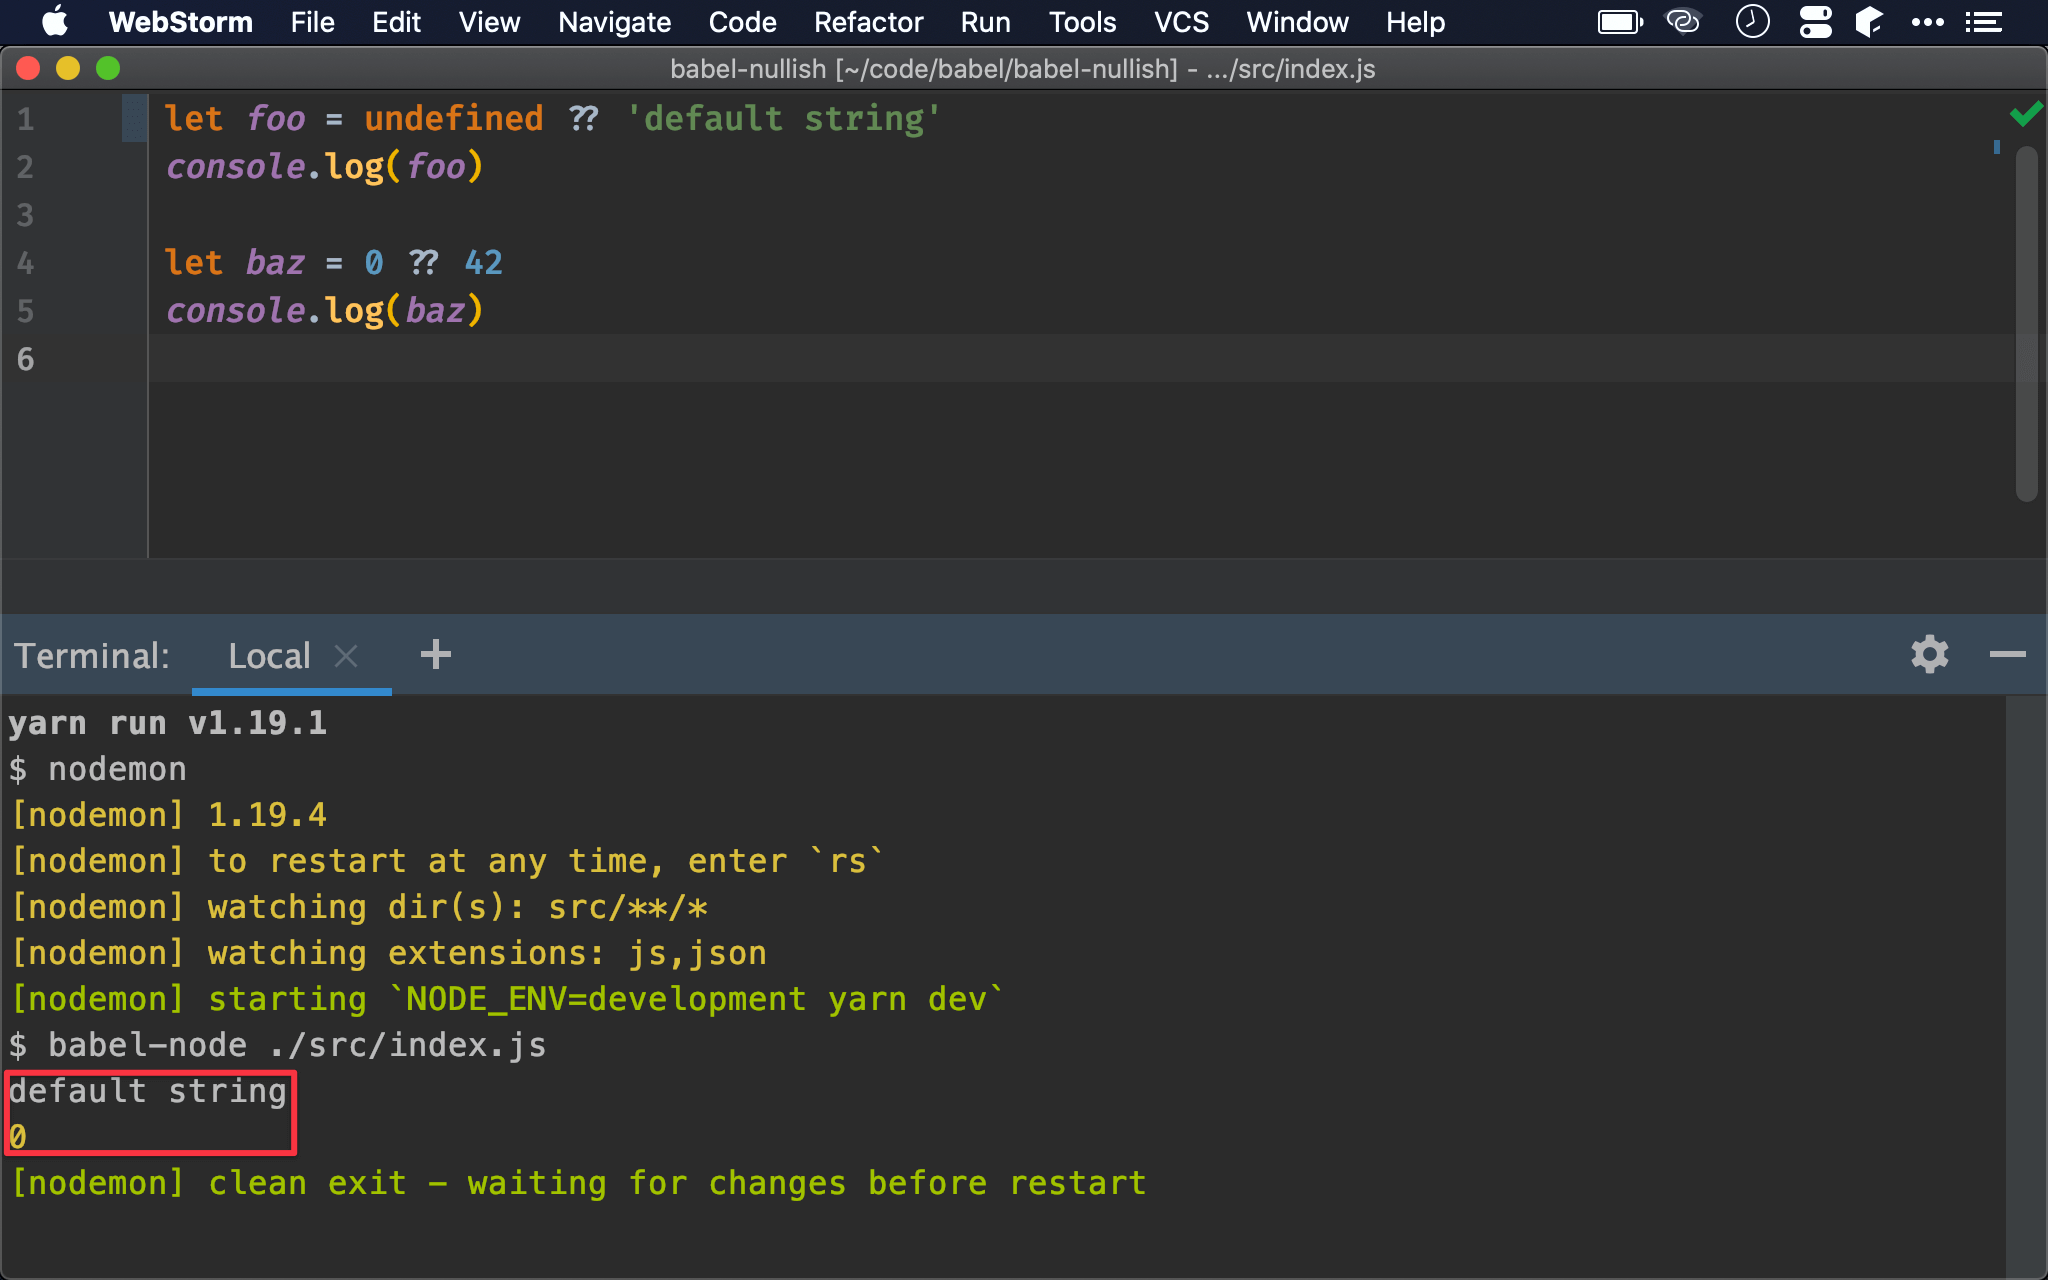Click 'yarn run v1.19.1' terminal line

(168, 722)
